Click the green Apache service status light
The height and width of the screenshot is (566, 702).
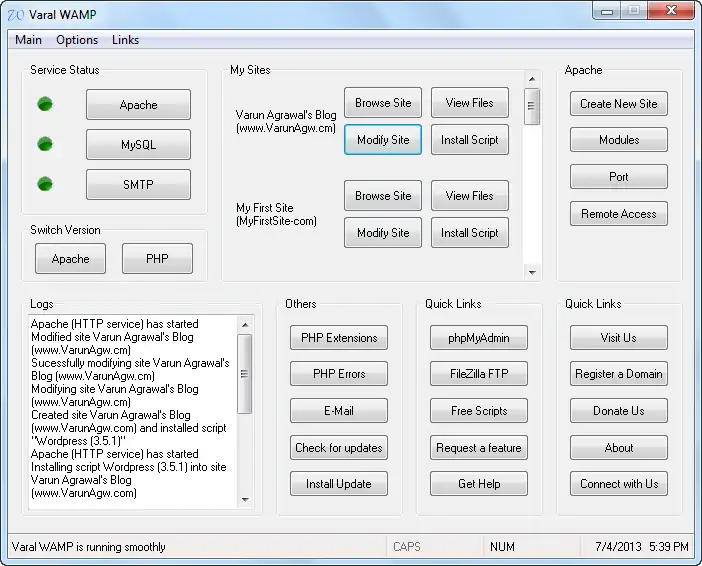click(45, 104)
